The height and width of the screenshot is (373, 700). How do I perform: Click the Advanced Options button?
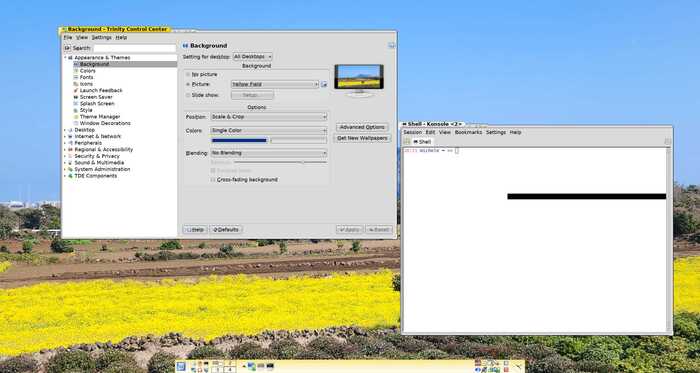pyautogui.click(x=362, y=127)
